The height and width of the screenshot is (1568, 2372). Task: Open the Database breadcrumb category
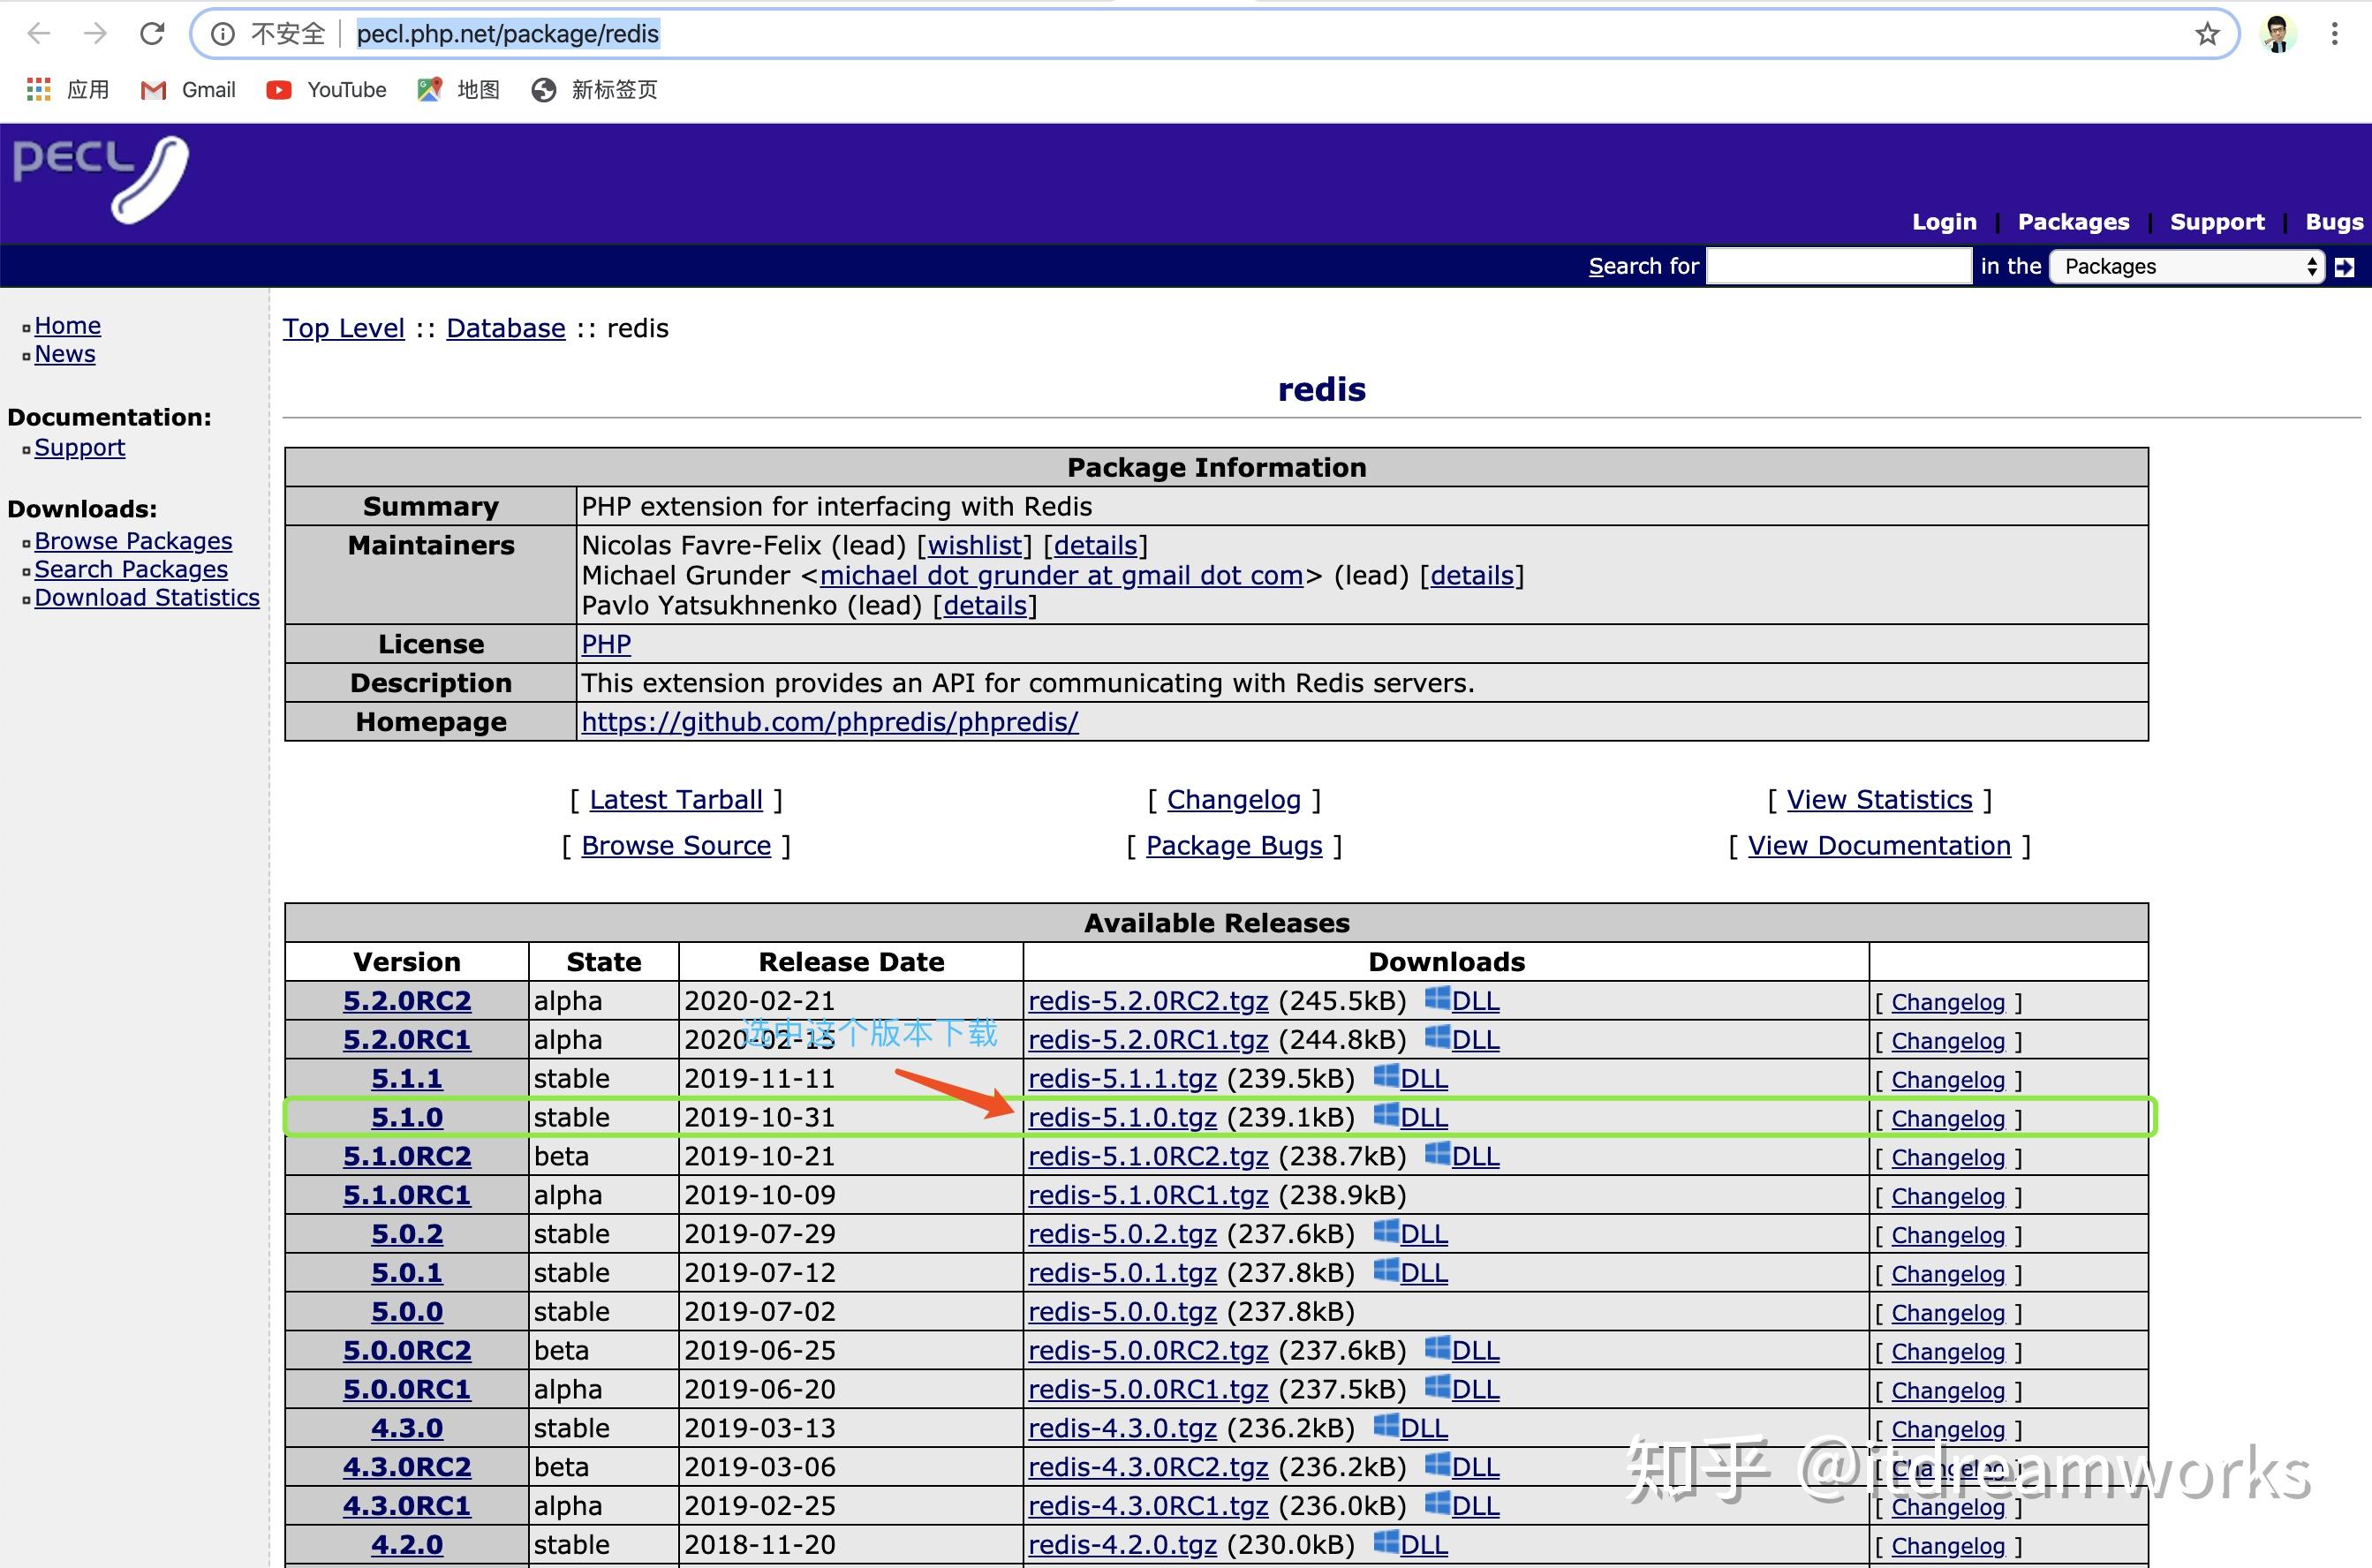click(506, 329)
